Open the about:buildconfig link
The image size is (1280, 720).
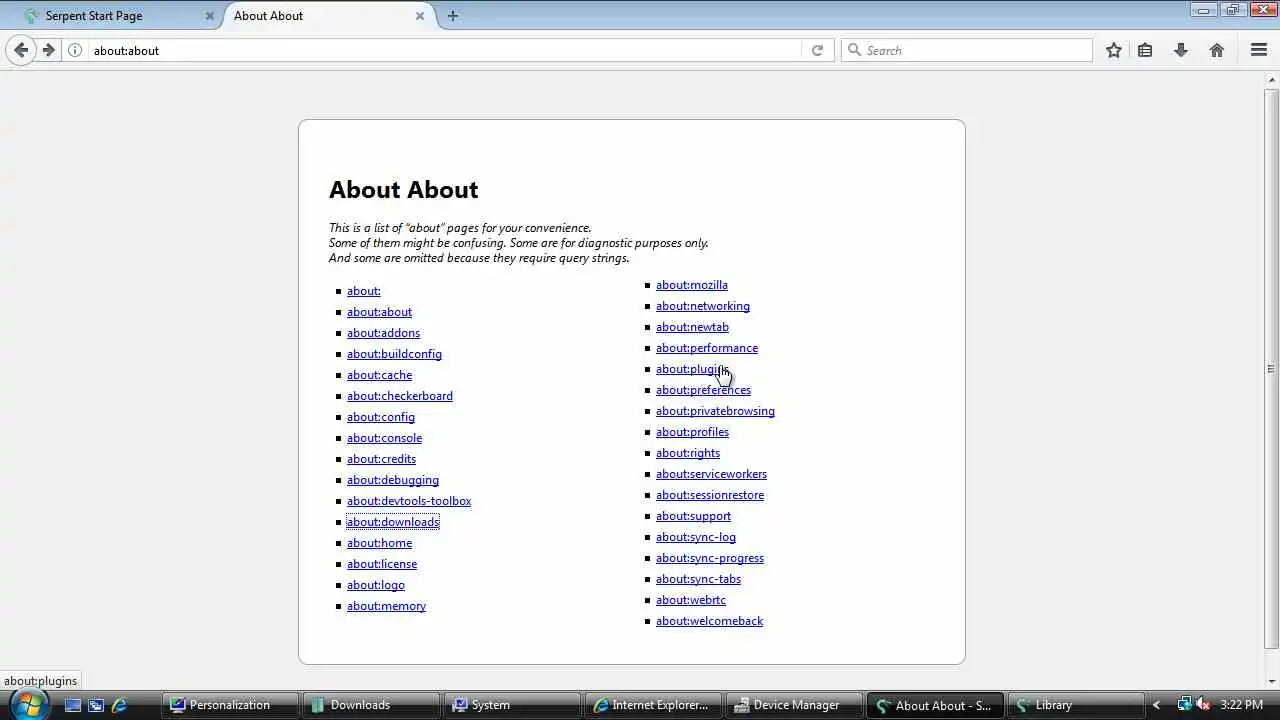tap(394, 354)
